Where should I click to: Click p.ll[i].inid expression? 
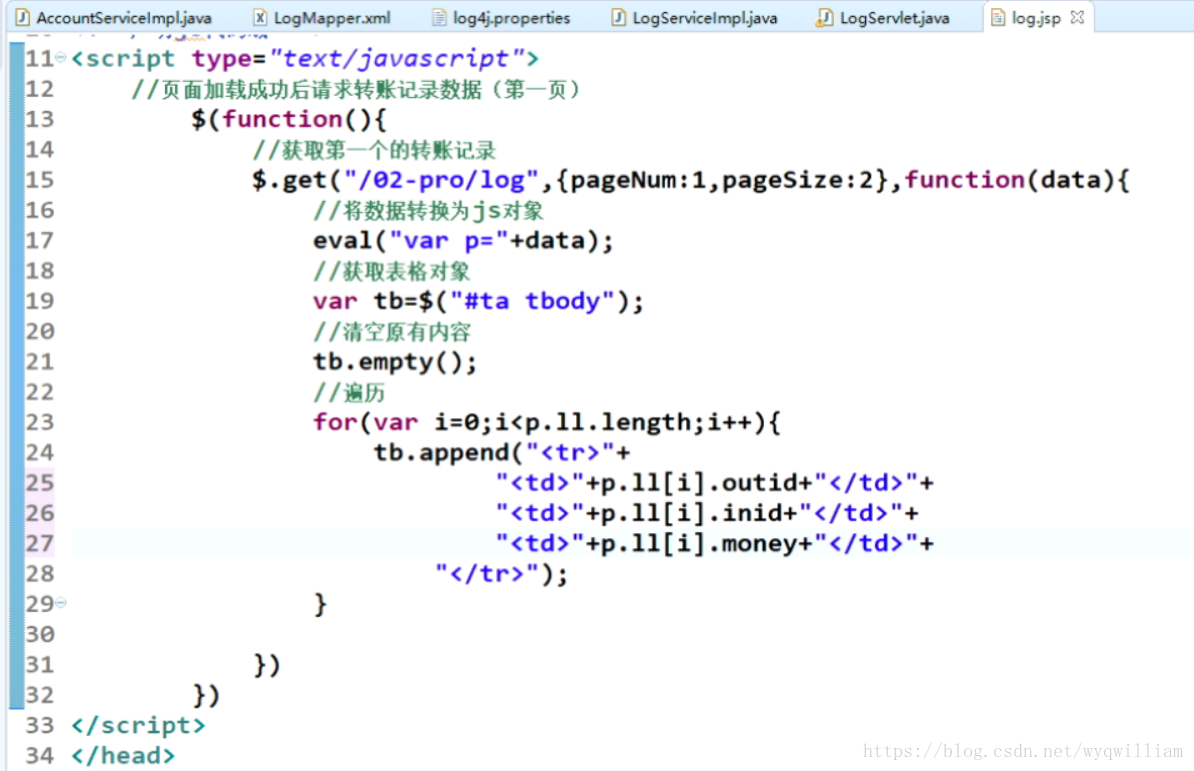coord(691,514)
